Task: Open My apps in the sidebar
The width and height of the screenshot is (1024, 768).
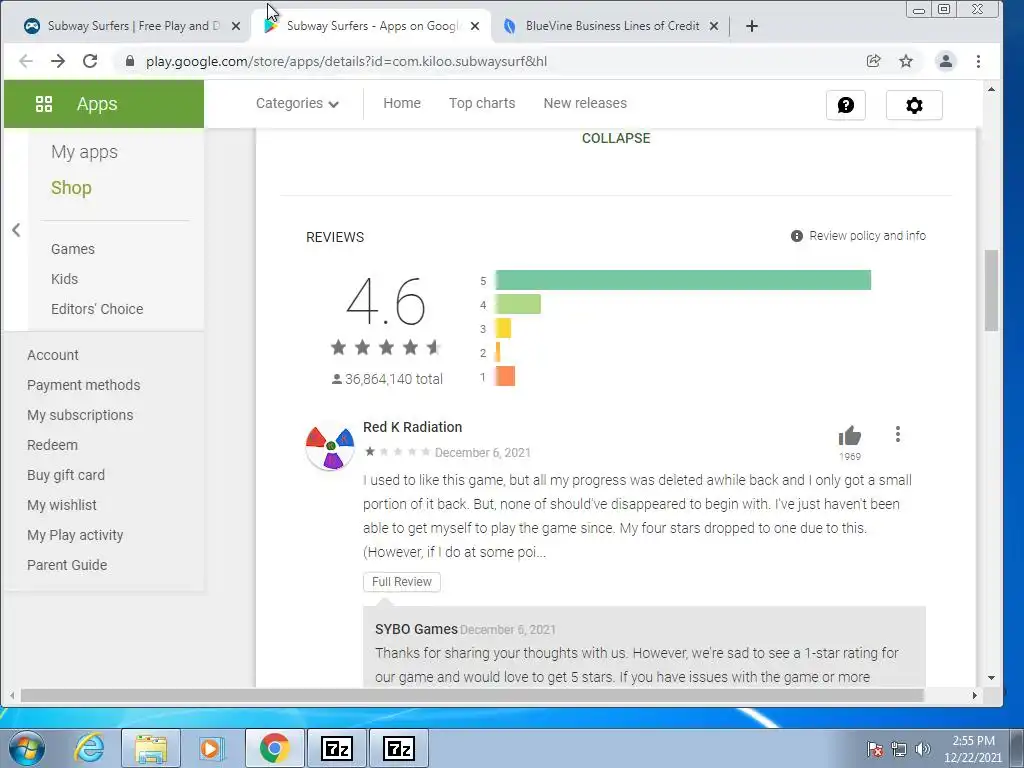Action: 84,152
